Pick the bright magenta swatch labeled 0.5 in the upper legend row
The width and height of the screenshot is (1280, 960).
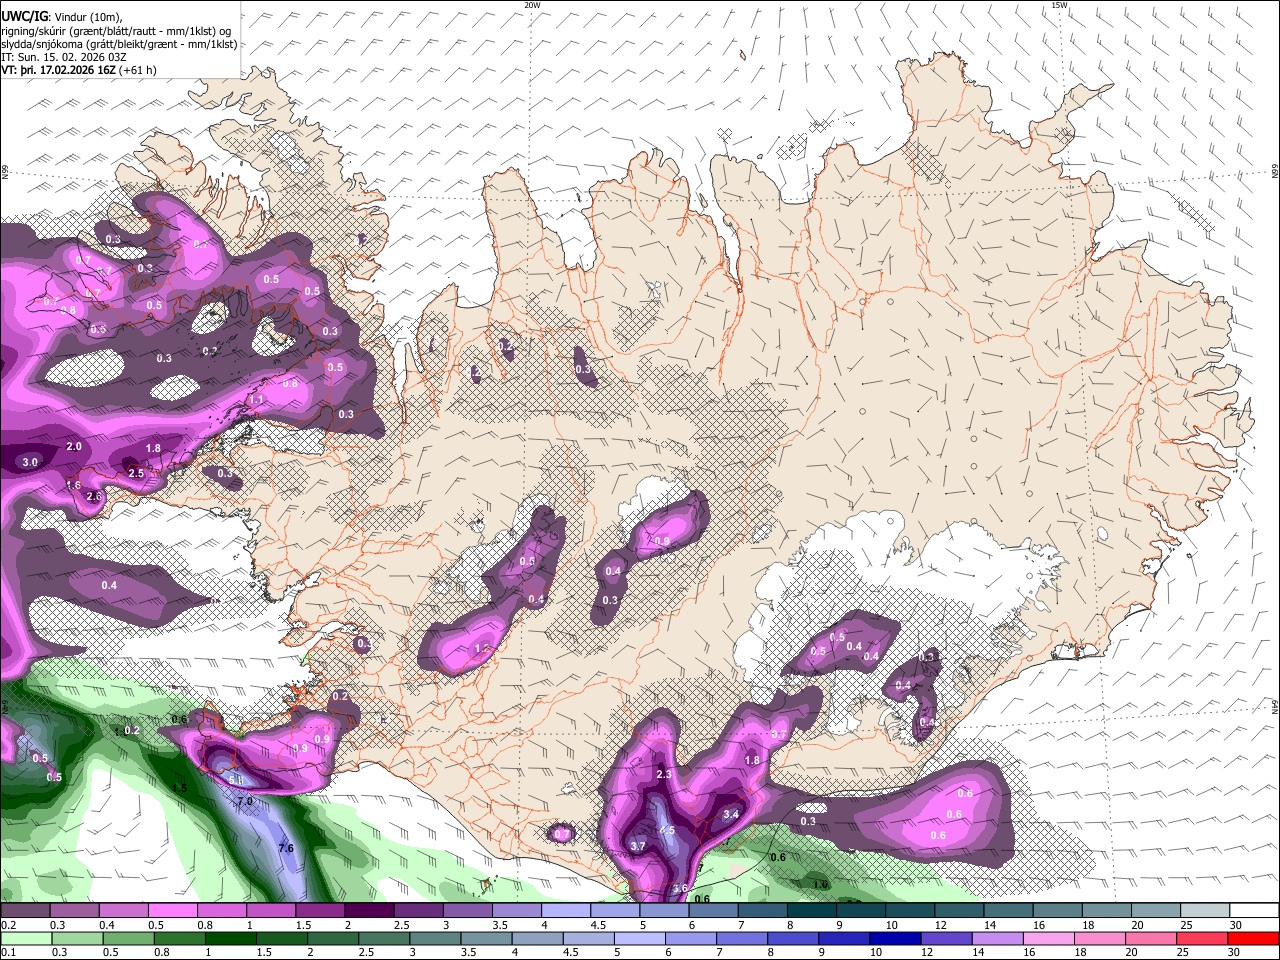click(x=172, y=911)
